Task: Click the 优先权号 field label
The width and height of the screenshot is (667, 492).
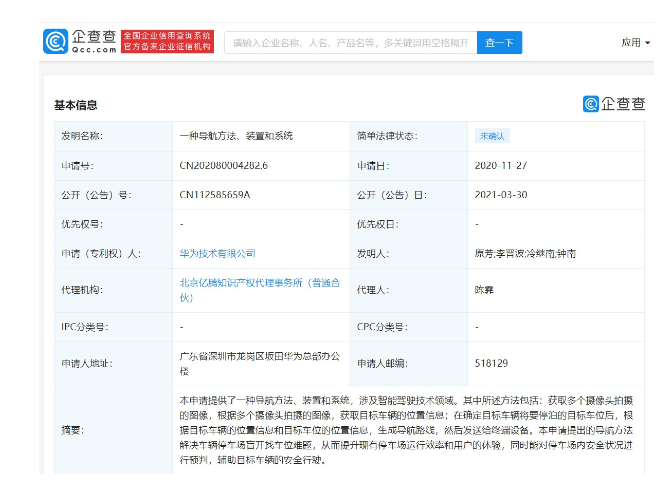Action: (82, 224)
